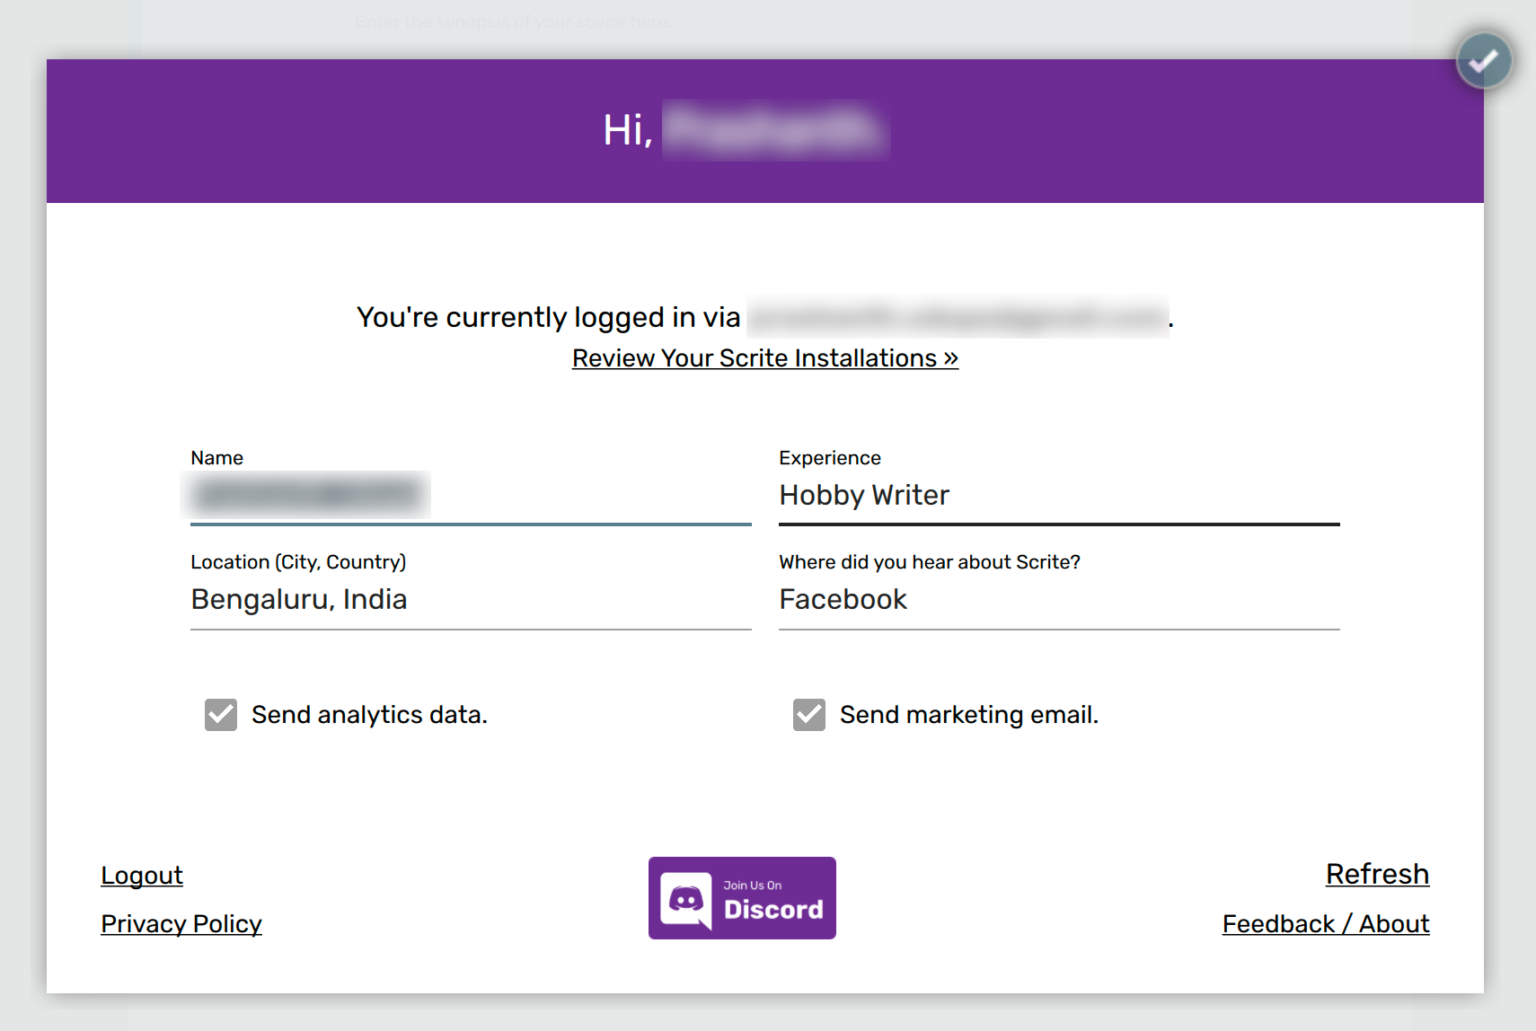Image resolution: width=1536 pixels, height=1031 pixels.
Task: Select the Hobby Writer experience value
Action: point(864,495)
